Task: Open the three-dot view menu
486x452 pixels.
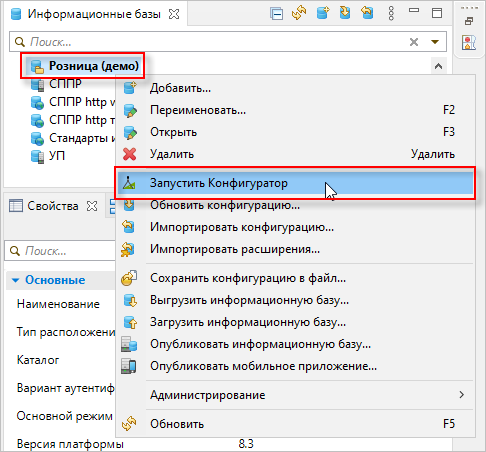Action: tap(391, 13)
